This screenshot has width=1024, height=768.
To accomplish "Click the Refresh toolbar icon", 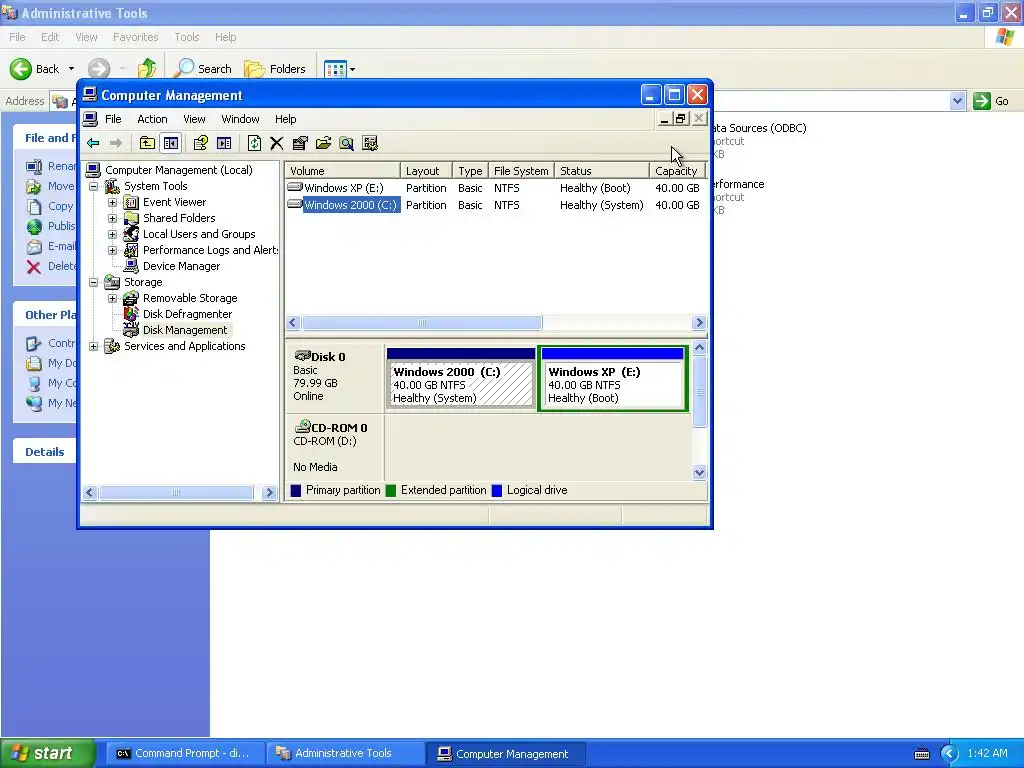I will [x=254, y=143].
